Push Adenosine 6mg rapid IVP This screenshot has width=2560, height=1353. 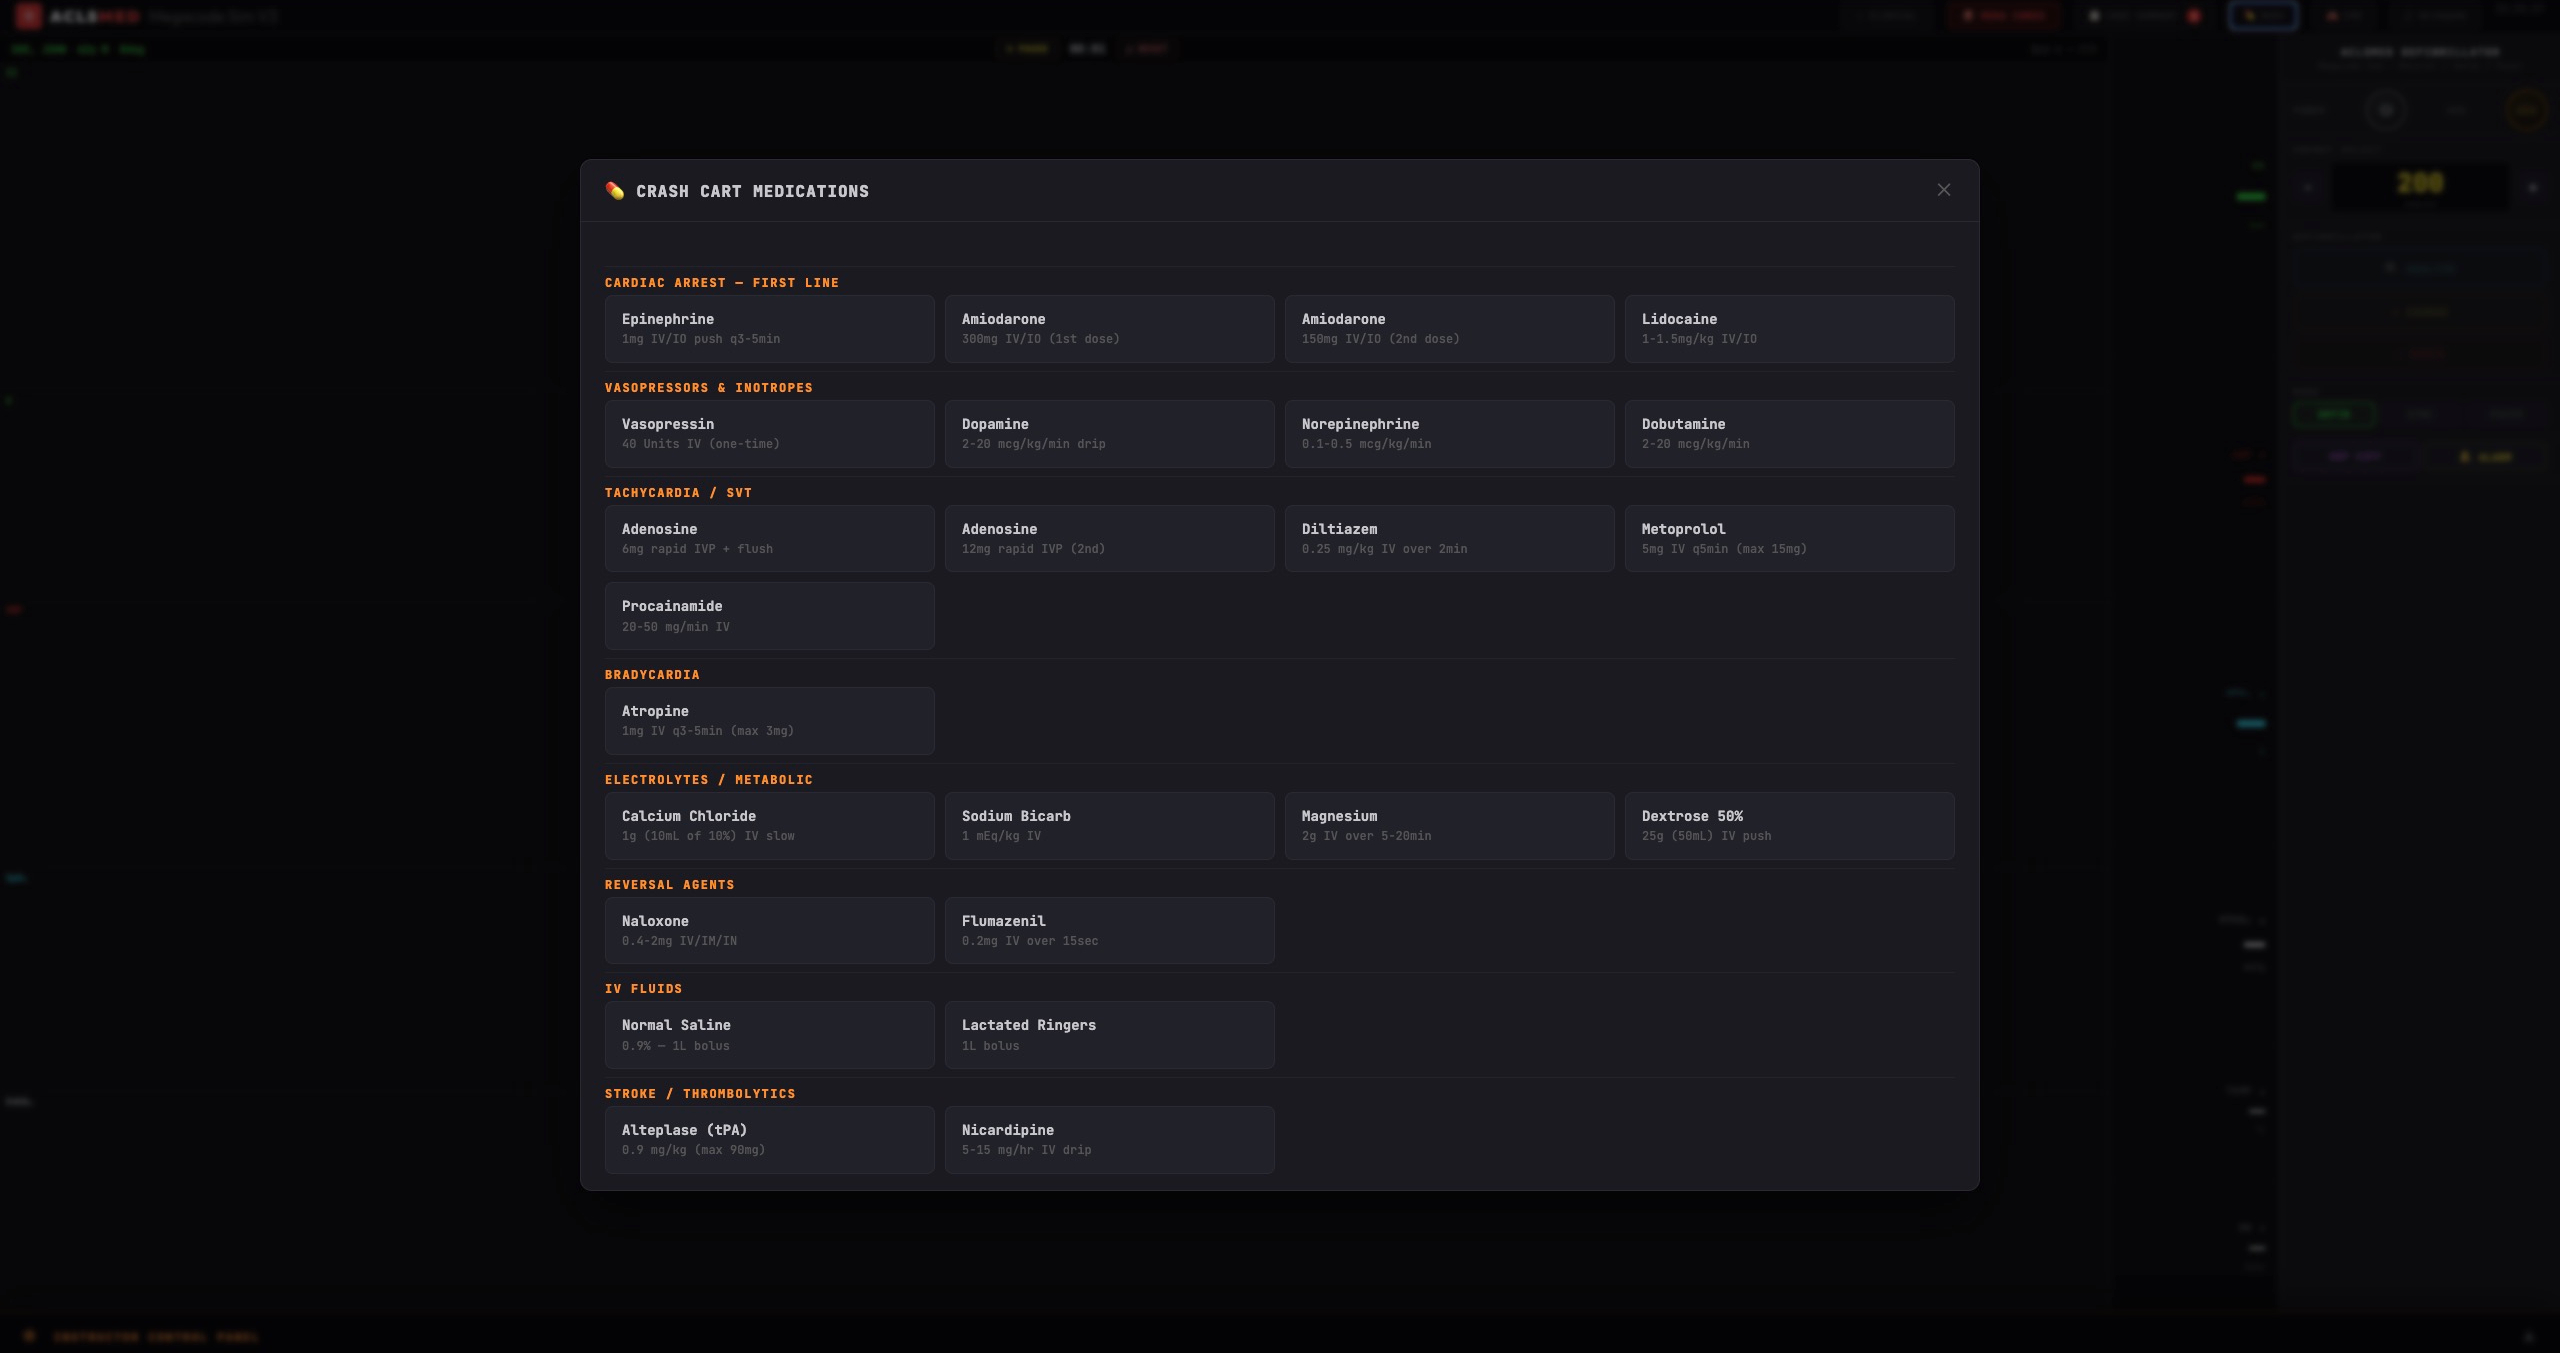coord(769,538)
